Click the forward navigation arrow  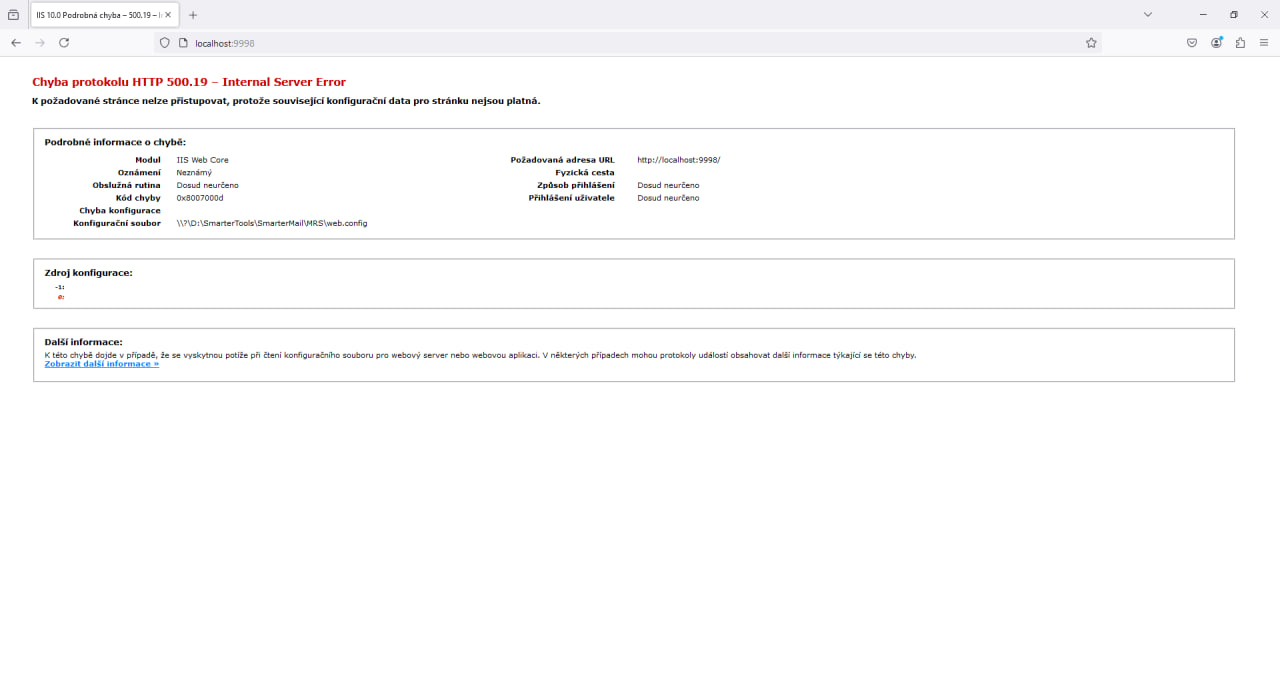(40, 43)
